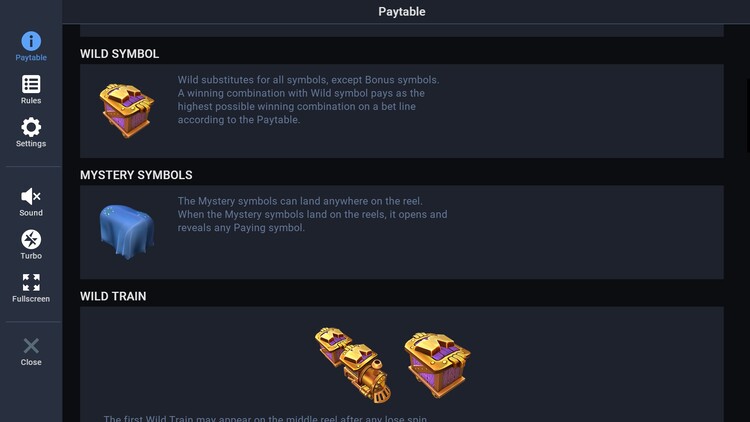Click the Paytable title at top
The height and width of the screenshot is (422, 750).
tap(401, 12)
